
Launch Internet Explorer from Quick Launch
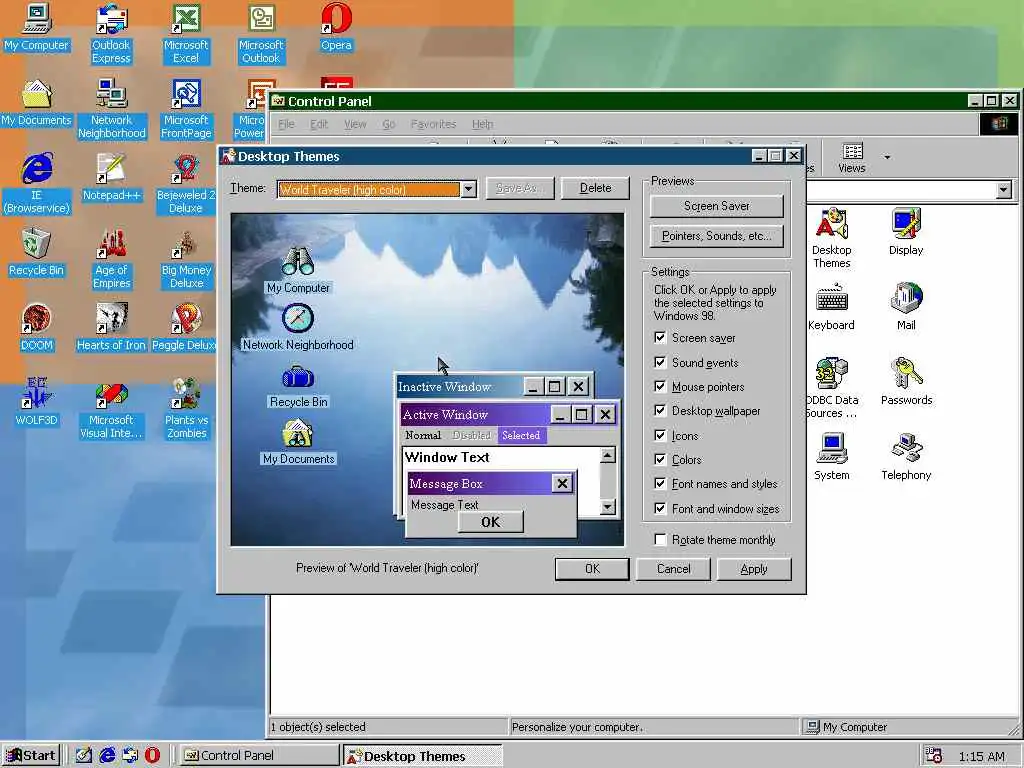(x=107, y=756)
